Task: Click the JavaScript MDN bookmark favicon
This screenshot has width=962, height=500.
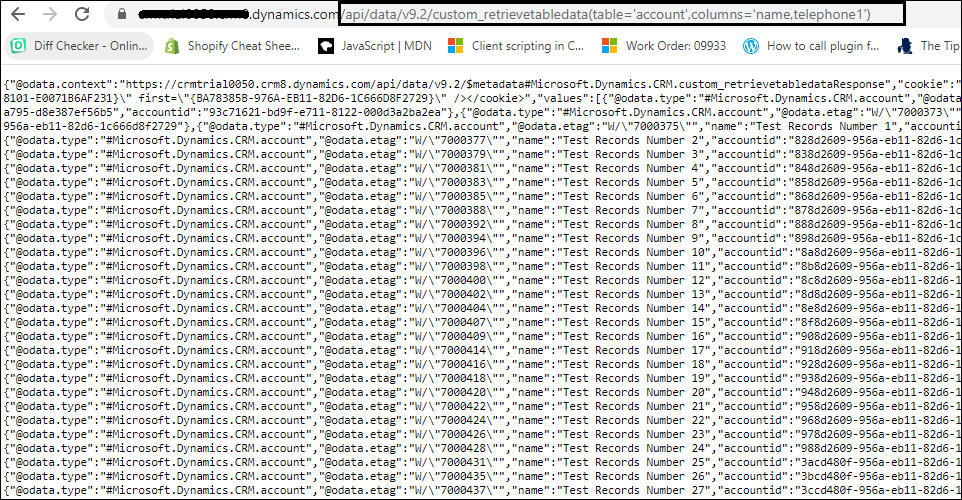Action: [325, 46]
